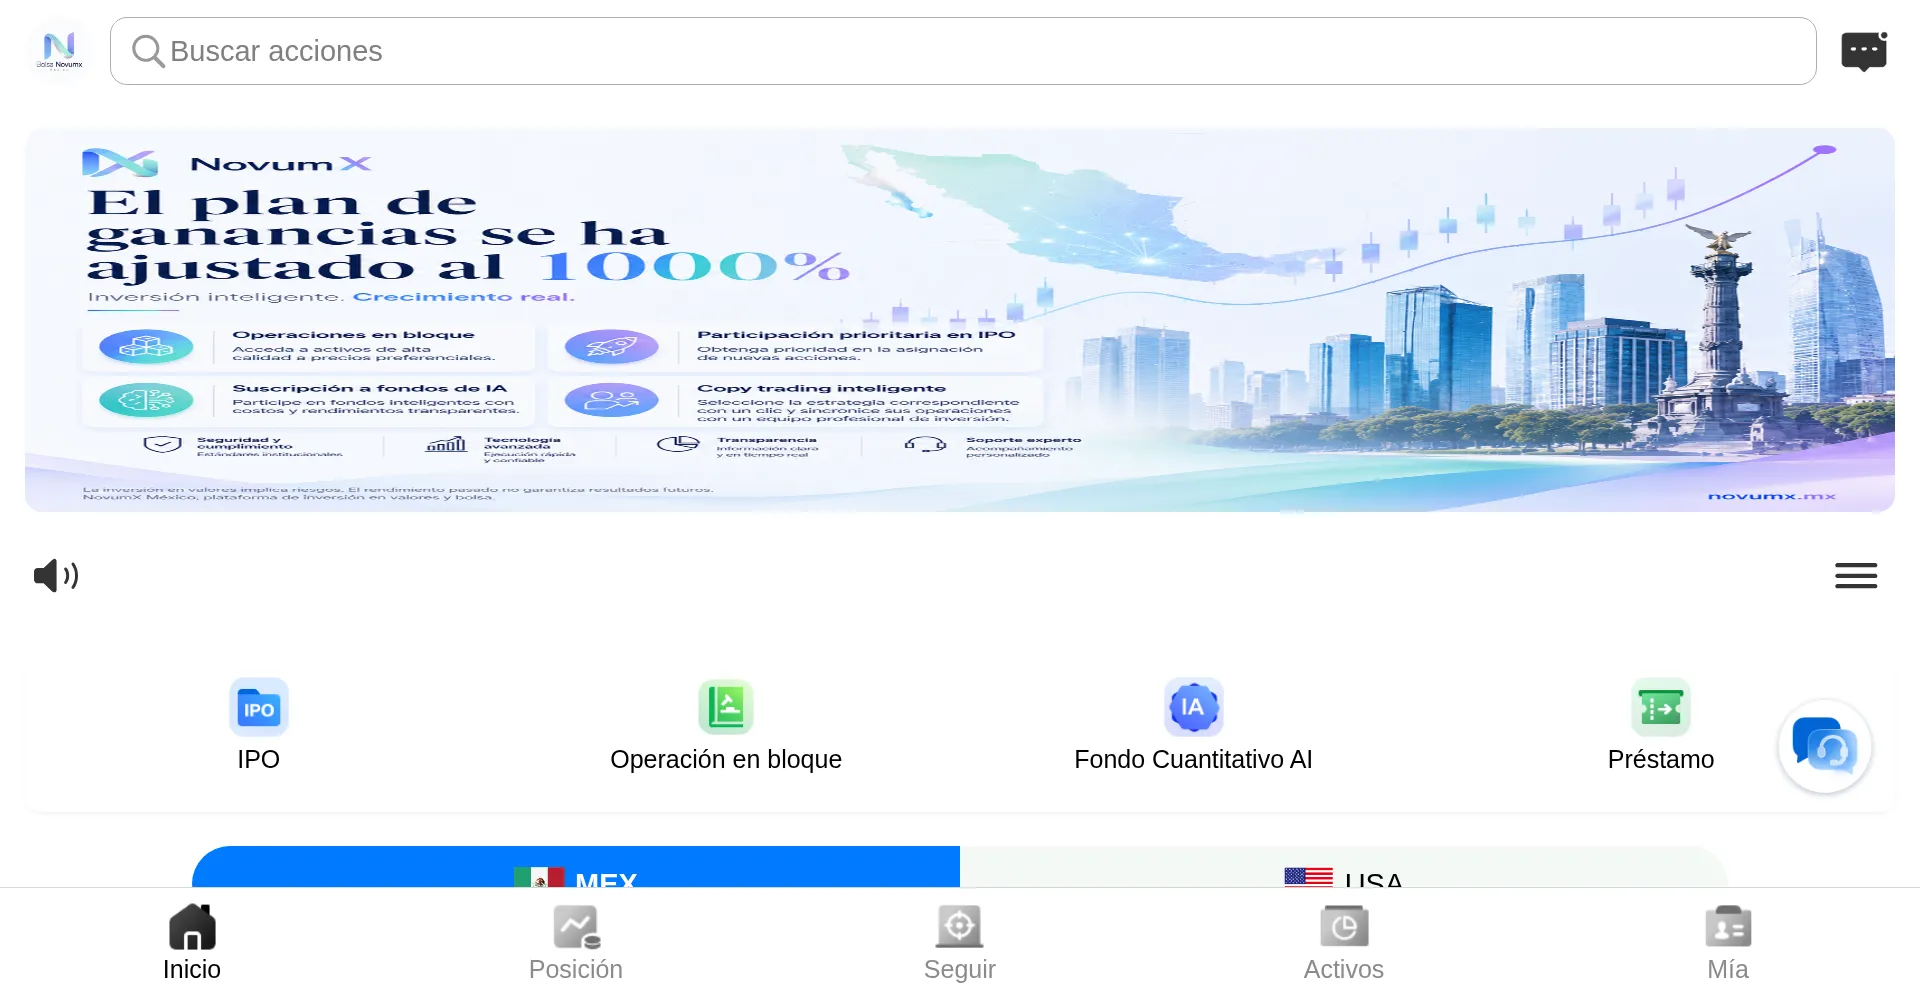Click the Bolsa Novumx logo icon
Viewport: 1920px width, 993px height.
pos(59,51)
